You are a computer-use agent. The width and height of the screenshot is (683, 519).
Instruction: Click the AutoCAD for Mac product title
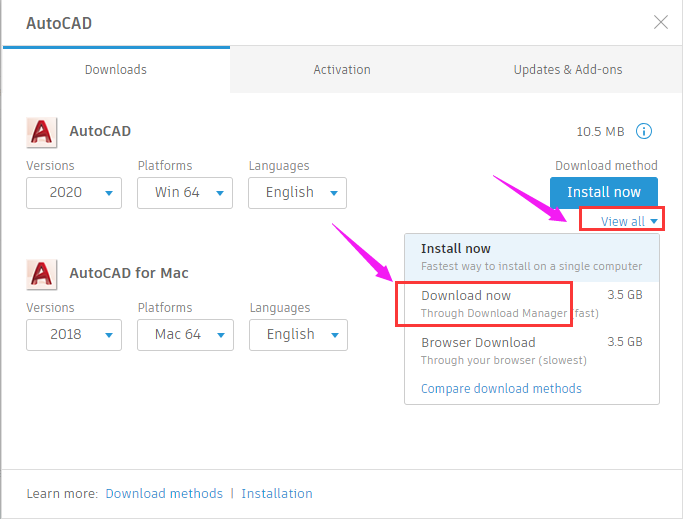[129, 273]
